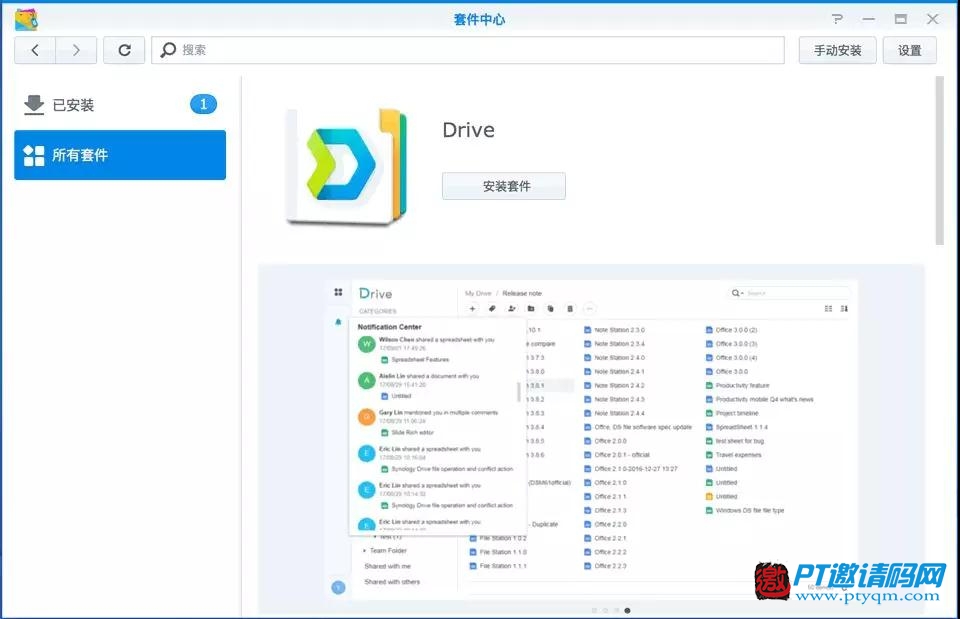Click the vertical scrollbar of the detail pane
The image size is (960, 619).
939,160
